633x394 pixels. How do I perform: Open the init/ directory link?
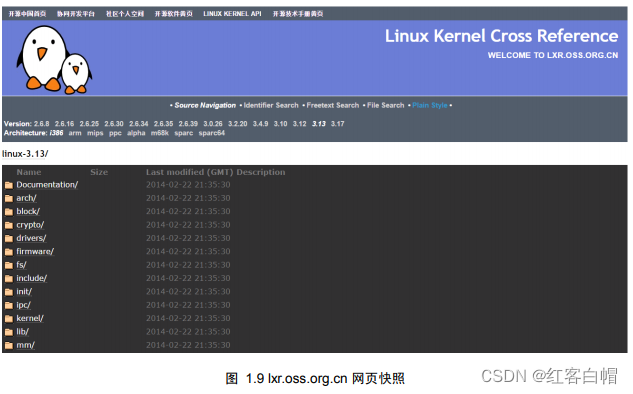click(x=24, y=291)
